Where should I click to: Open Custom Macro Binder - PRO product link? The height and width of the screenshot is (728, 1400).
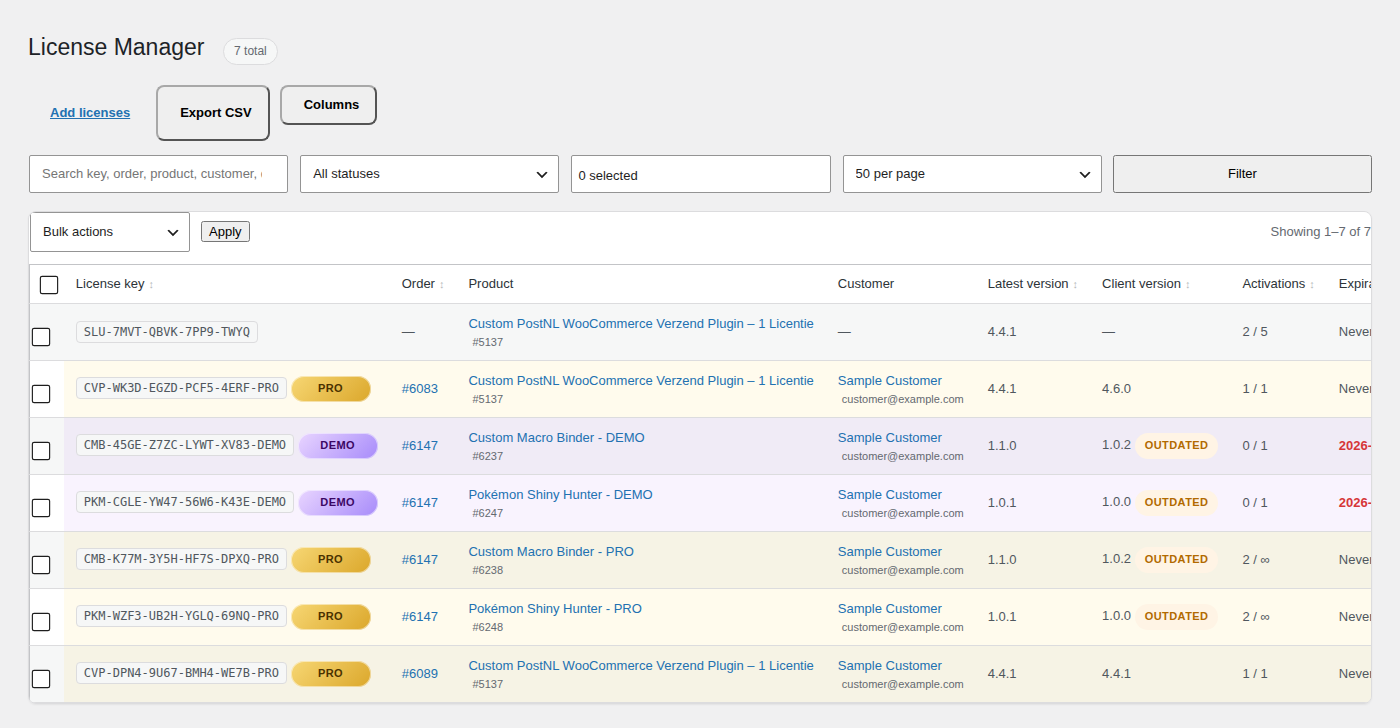[x=551, y=552]
